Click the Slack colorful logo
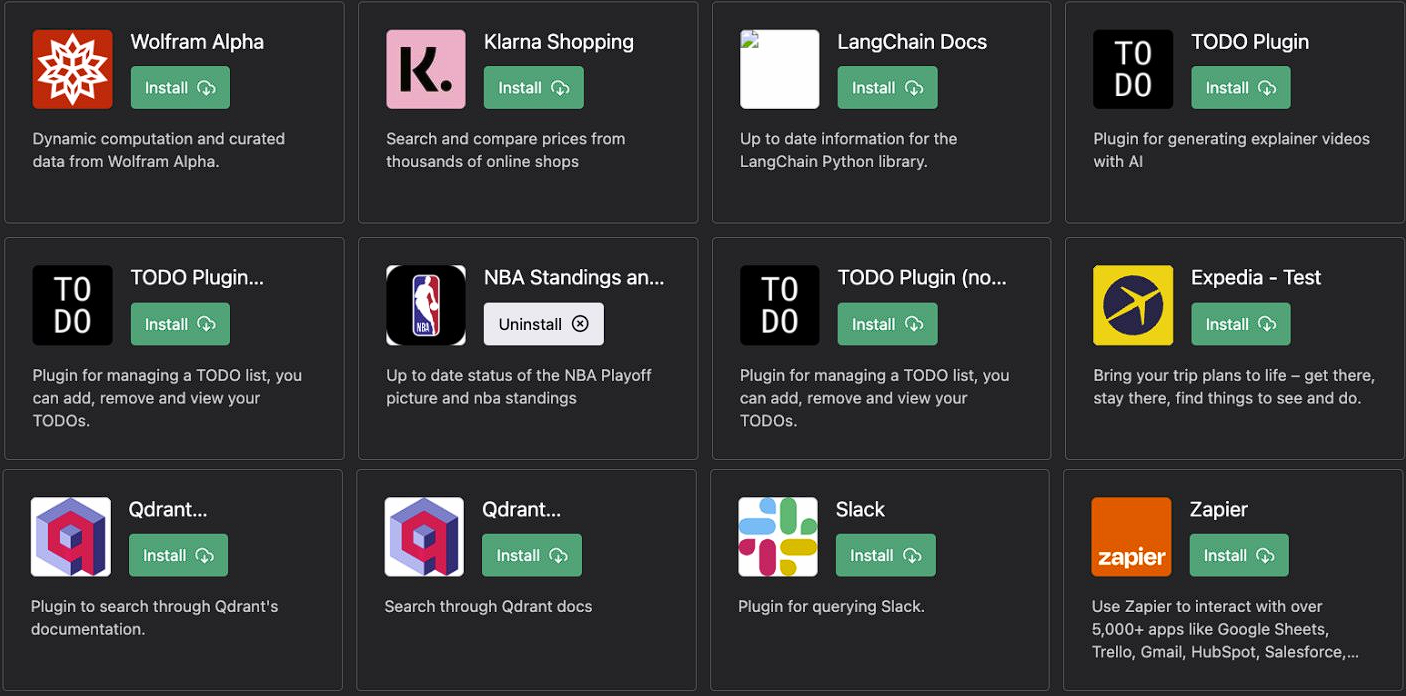Image resolution: width=1406 pixels, height=696 pixels. [x=778, y=537]
